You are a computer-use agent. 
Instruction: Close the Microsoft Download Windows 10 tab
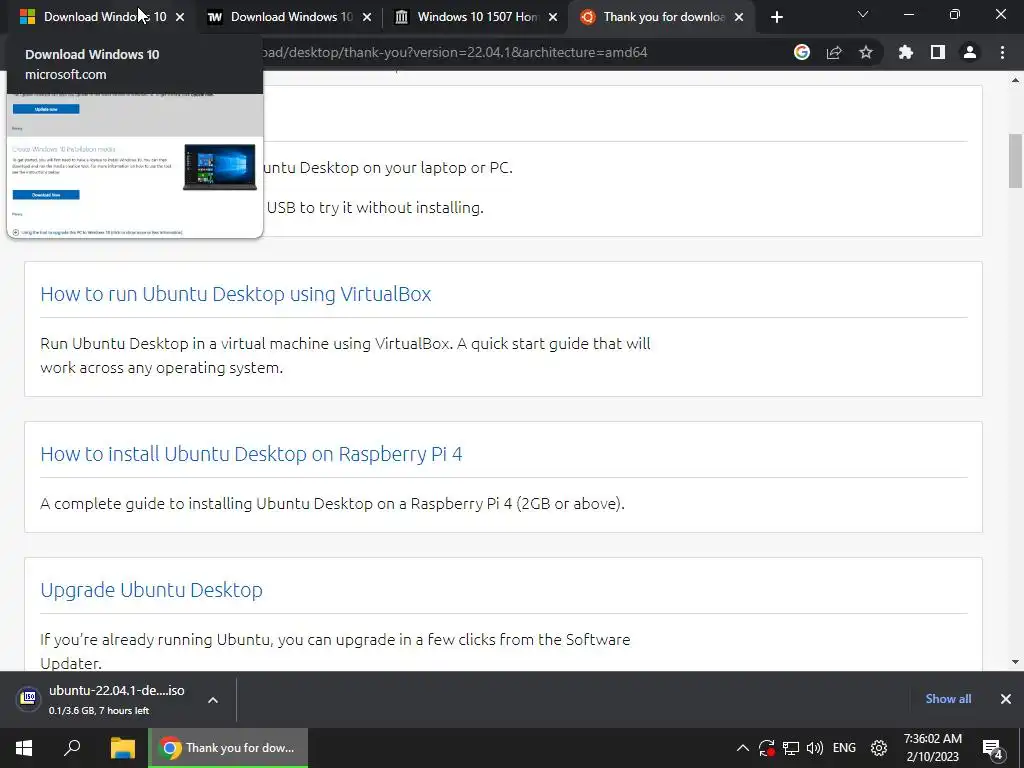(180, 17)
